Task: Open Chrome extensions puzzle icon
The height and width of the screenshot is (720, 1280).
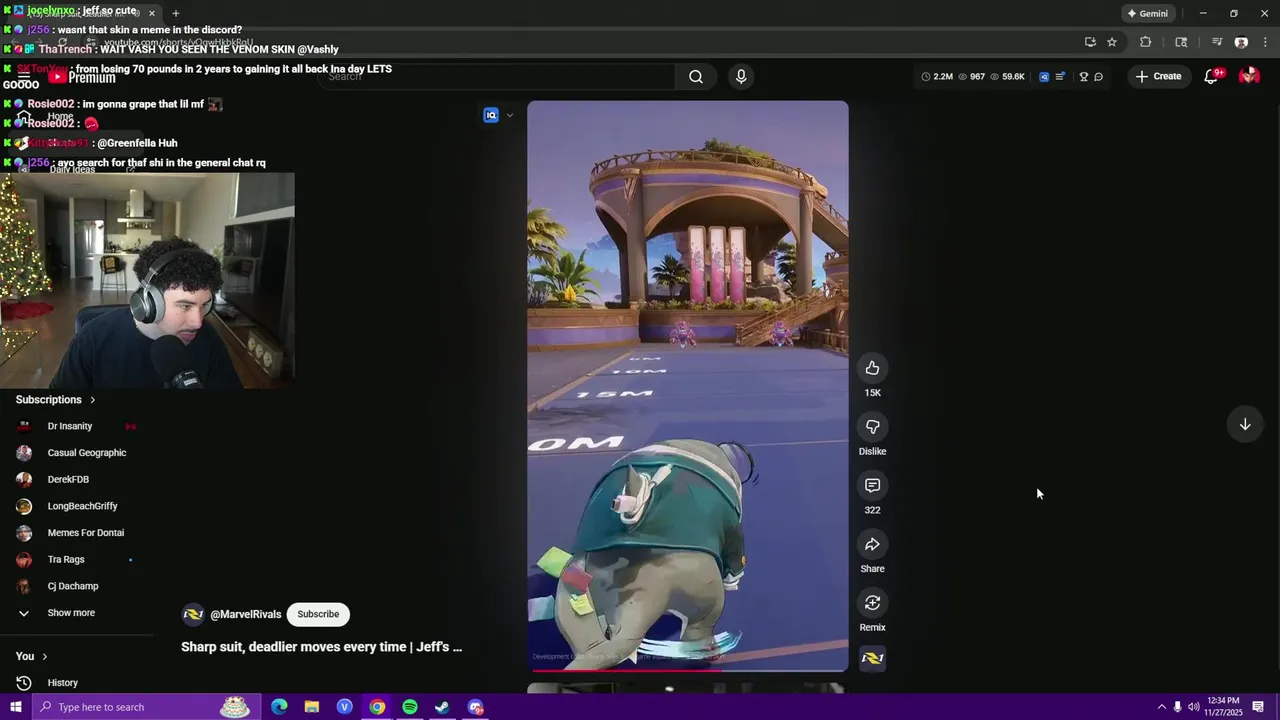Action: tap(1146, 42)
